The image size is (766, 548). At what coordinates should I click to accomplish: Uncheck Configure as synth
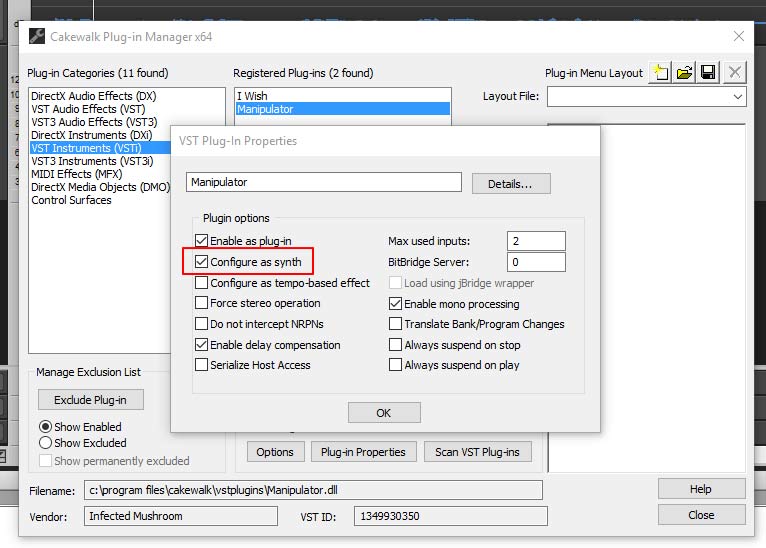coord(202,262)
